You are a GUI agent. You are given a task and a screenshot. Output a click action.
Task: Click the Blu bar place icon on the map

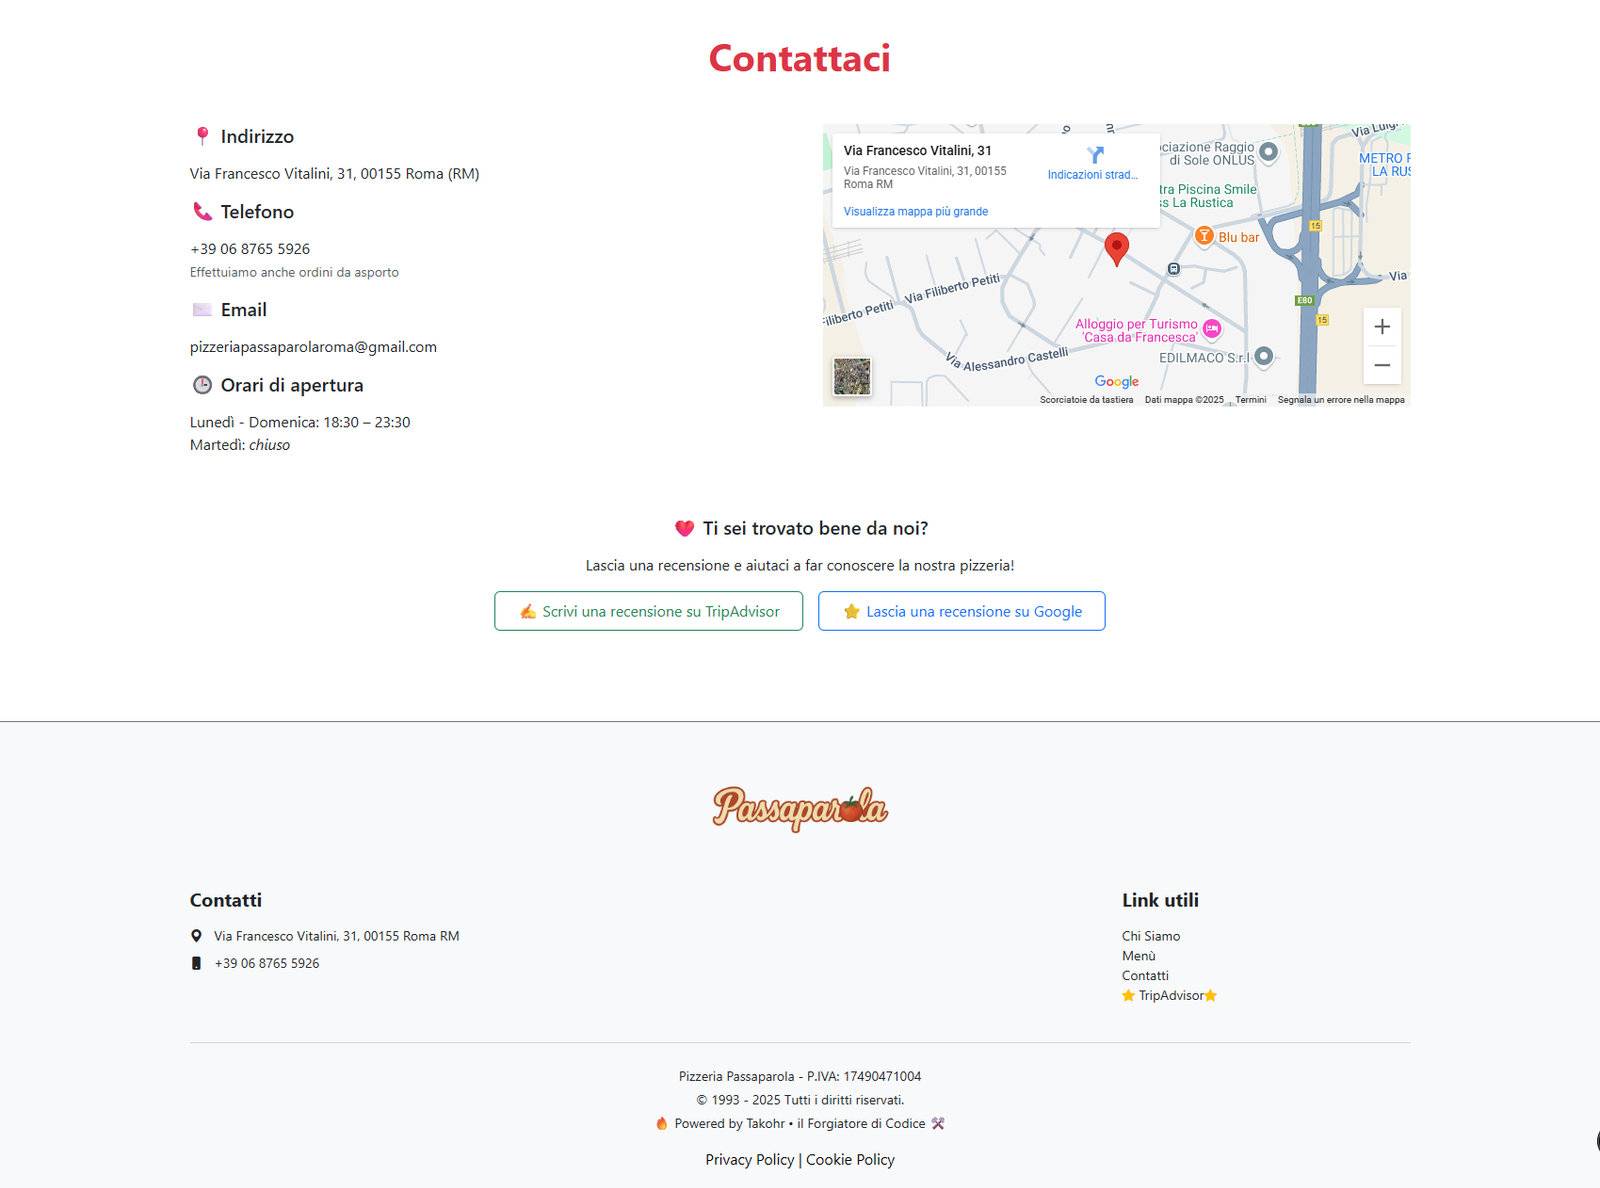point(1205,236)
